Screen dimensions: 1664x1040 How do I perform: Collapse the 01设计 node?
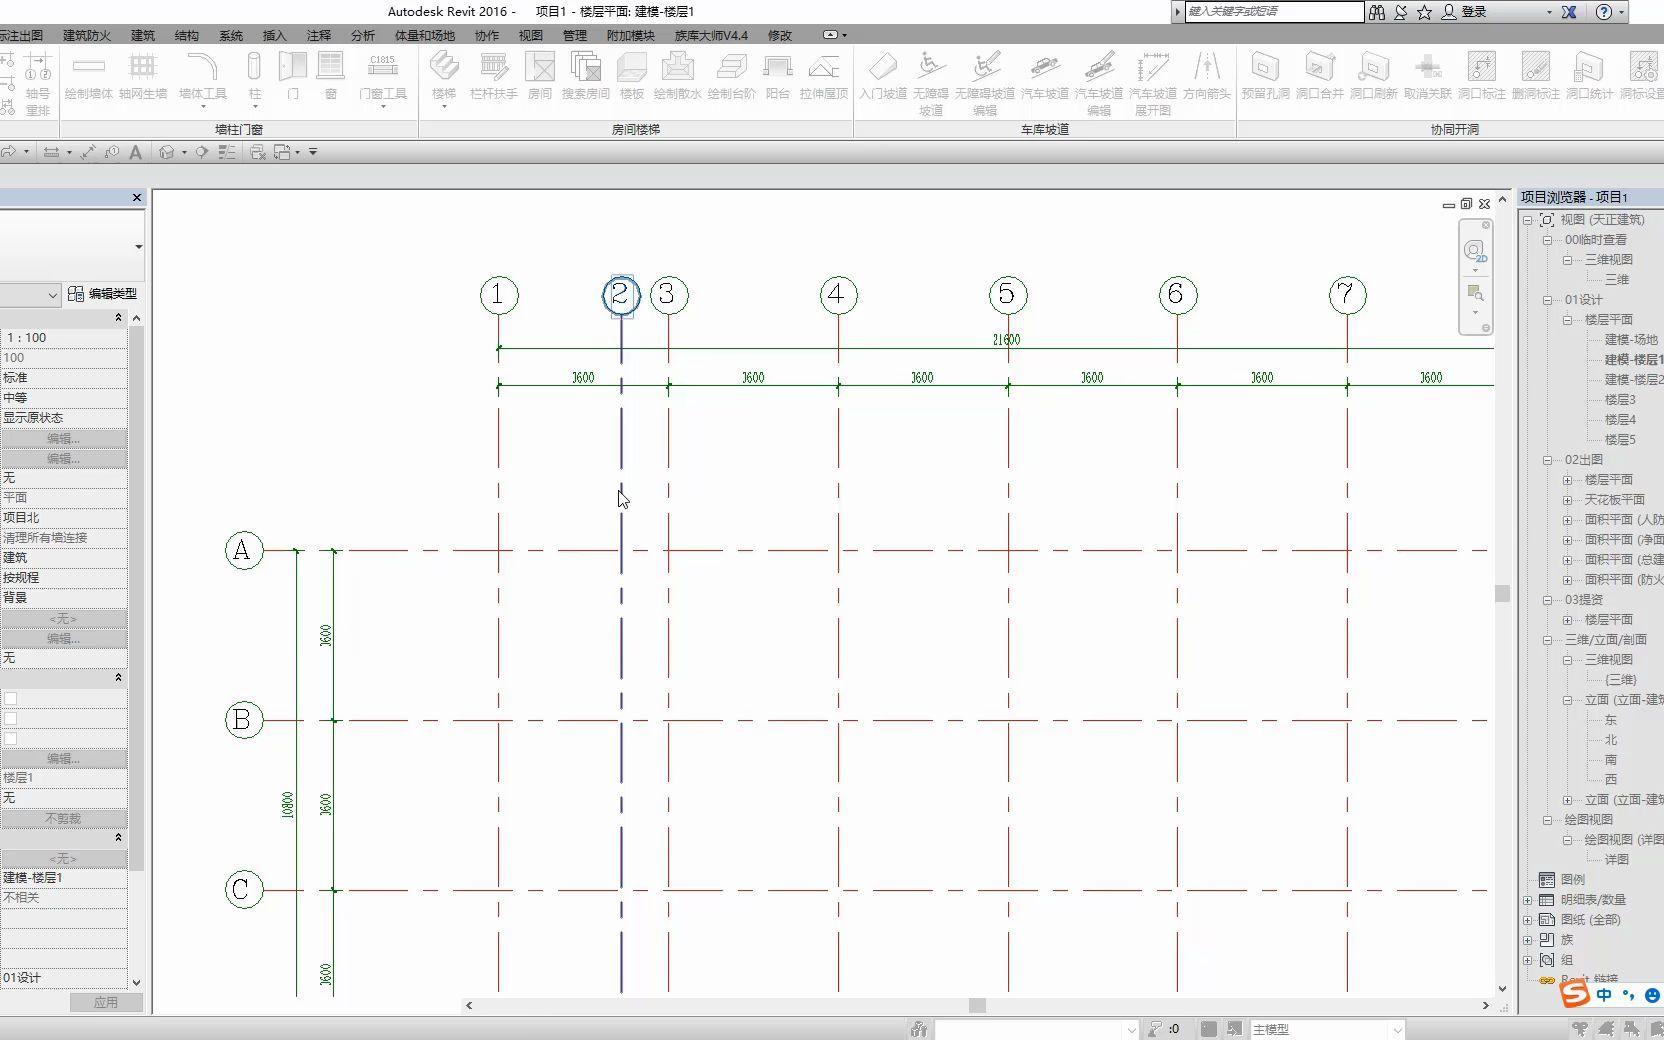coord(1548,300)
